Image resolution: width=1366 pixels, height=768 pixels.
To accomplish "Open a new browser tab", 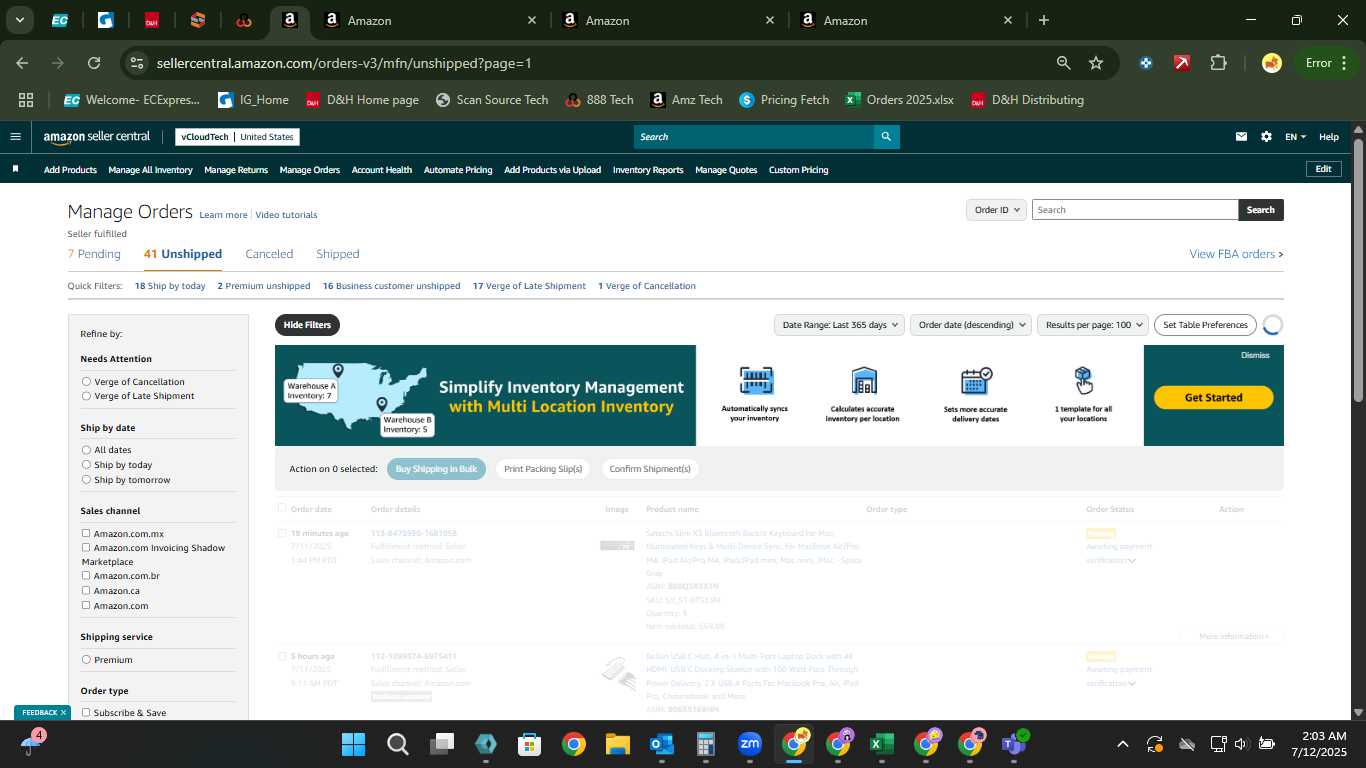I will pyautogui.click(x=1044, y=20).
